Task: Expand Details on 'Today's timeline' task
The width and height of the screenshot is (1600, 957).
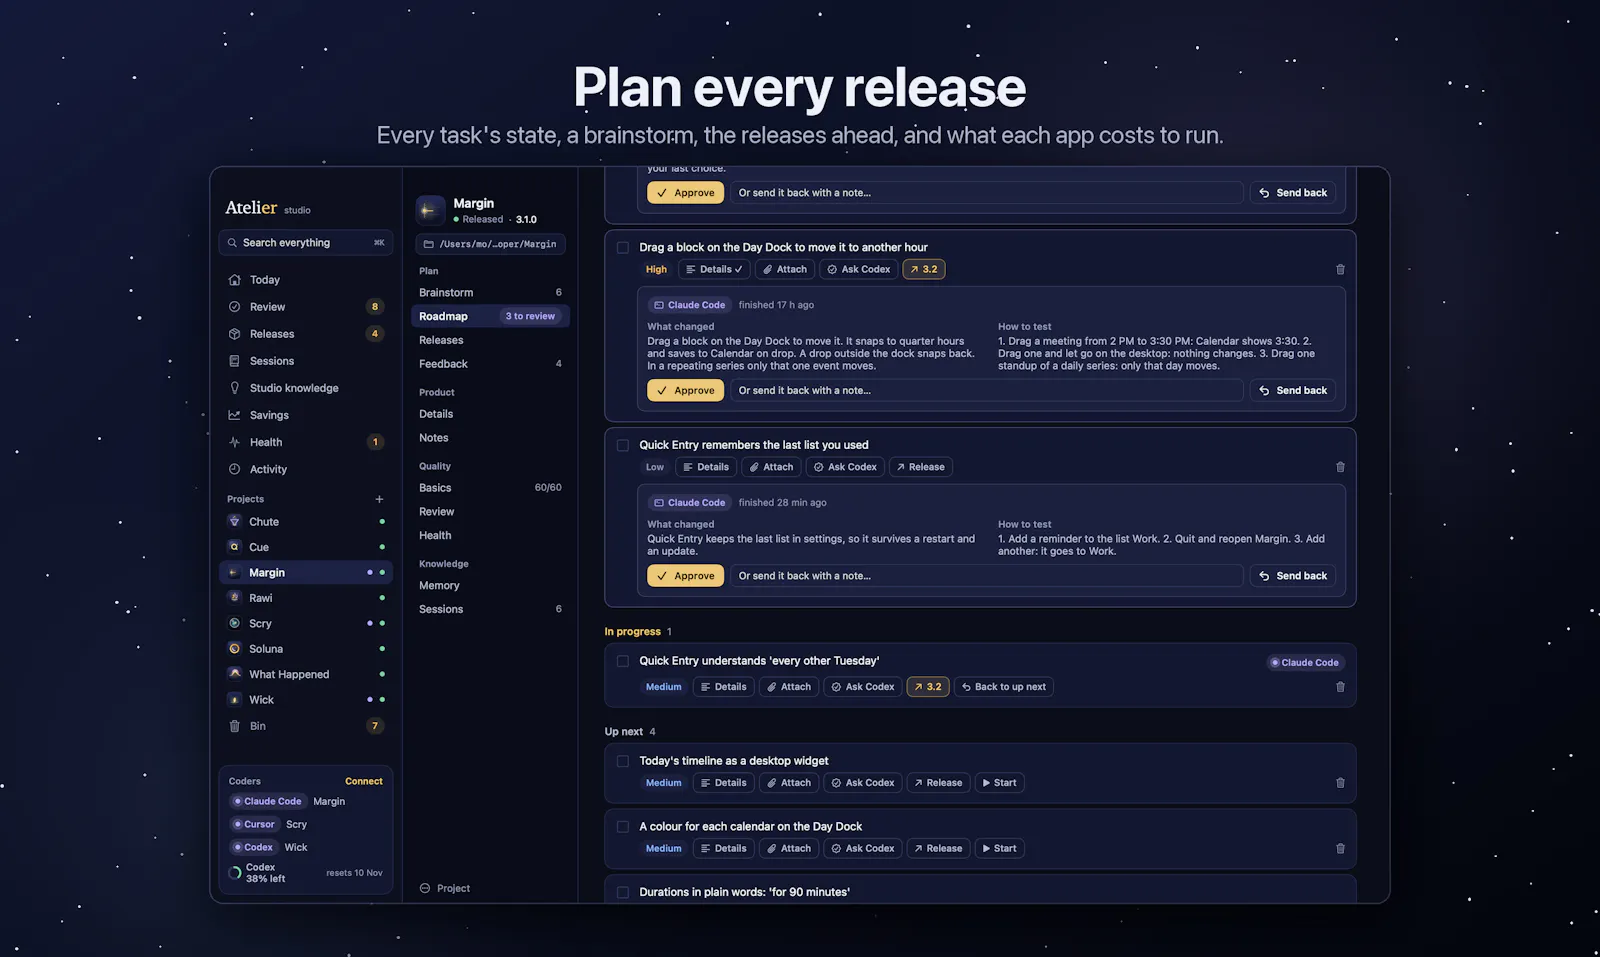Action: (x=724, y=783)
